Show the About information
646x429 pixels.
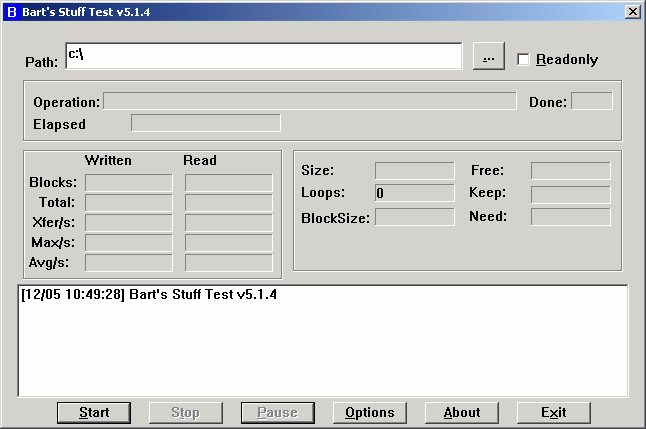pyautogui.click(x=462, y=412)
